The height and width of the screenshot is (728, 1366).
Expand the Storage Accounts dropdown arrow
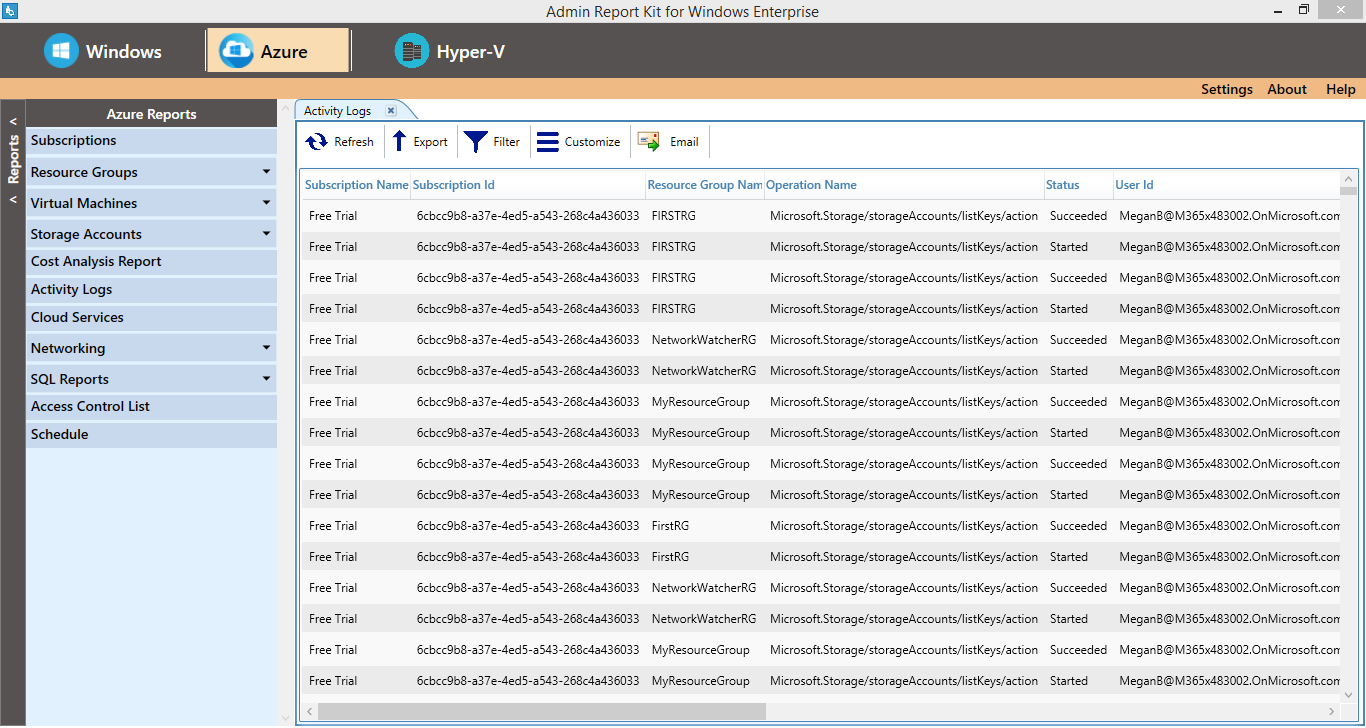266,234
